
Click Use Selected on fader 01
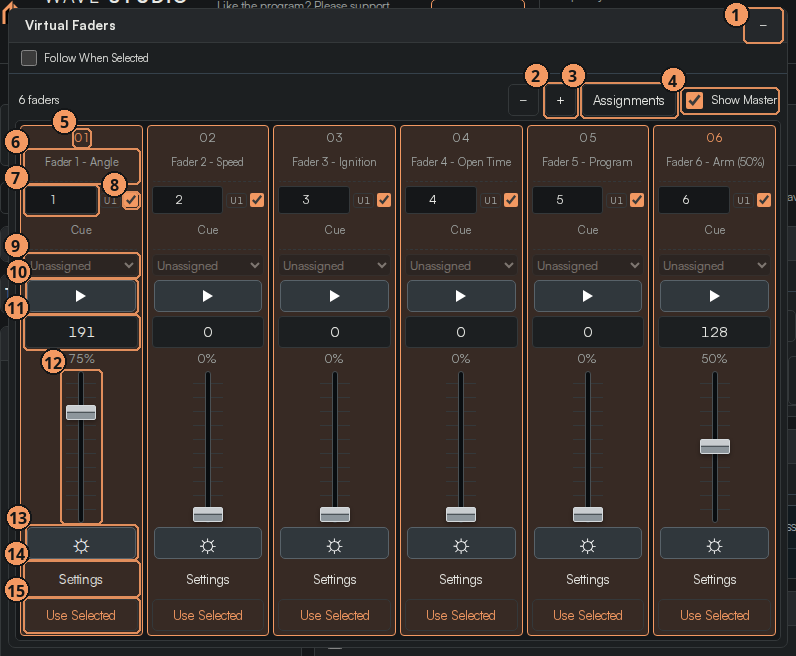click(81, 615)
